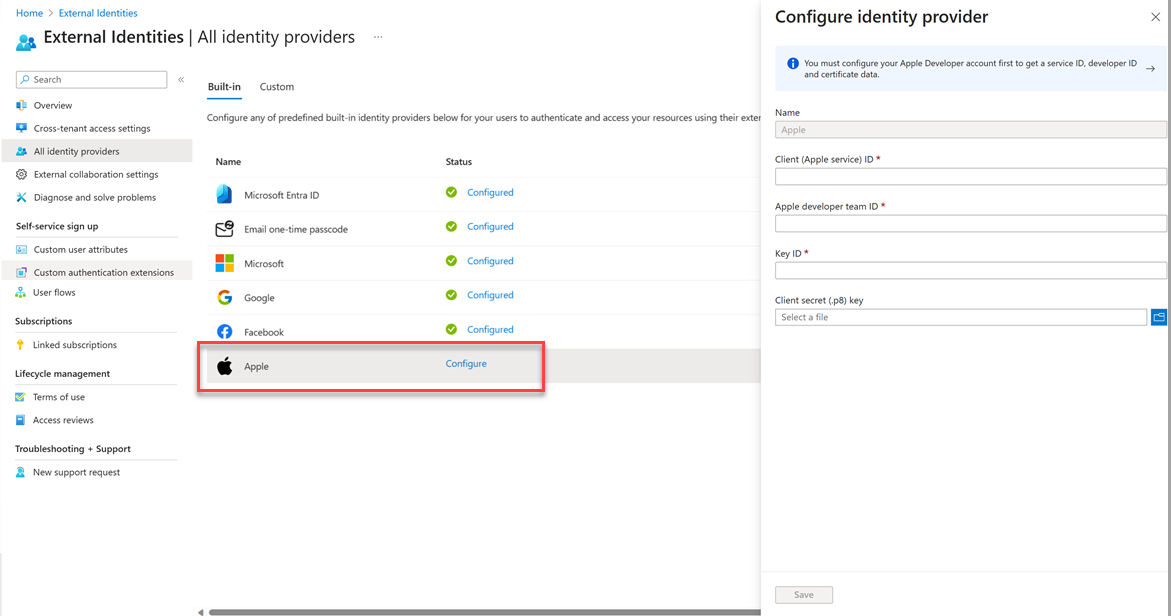Browse for .p8 key file folder icon

[1158, 317]
